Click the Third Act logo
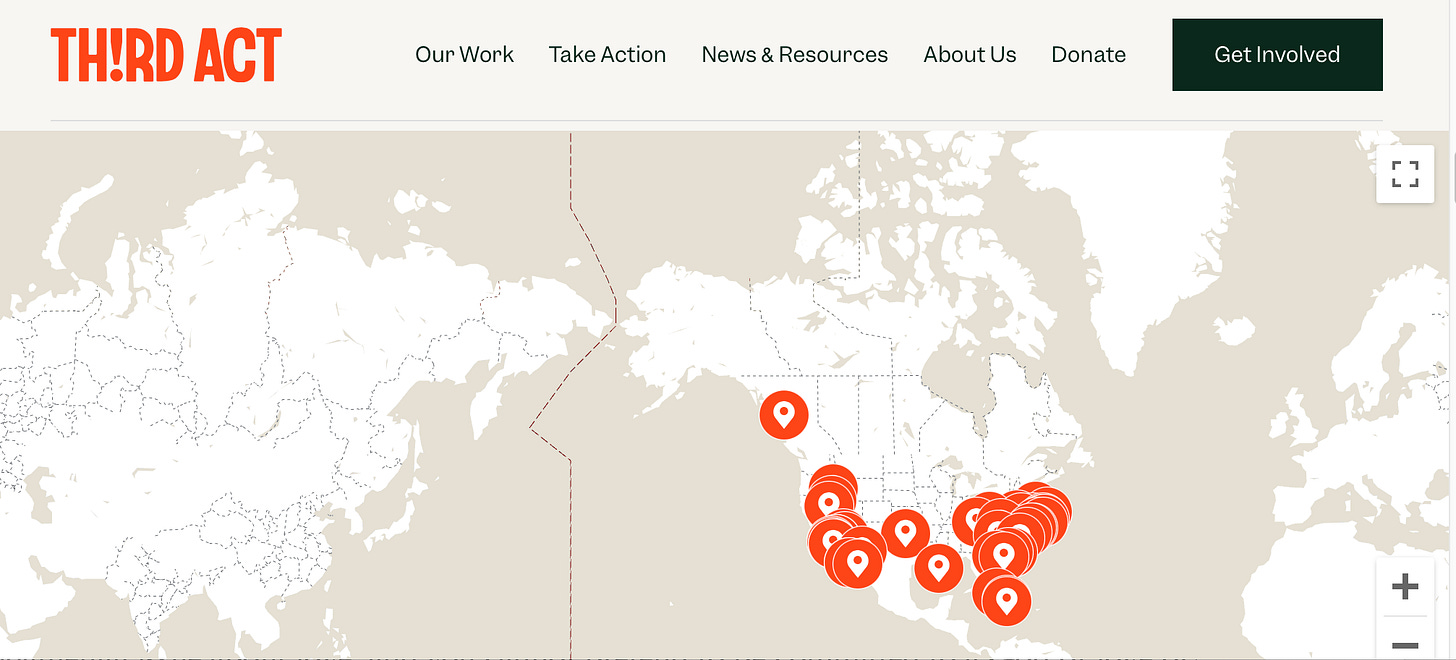The width and height of the screenshot is (1456, 660). coord(166,55)
